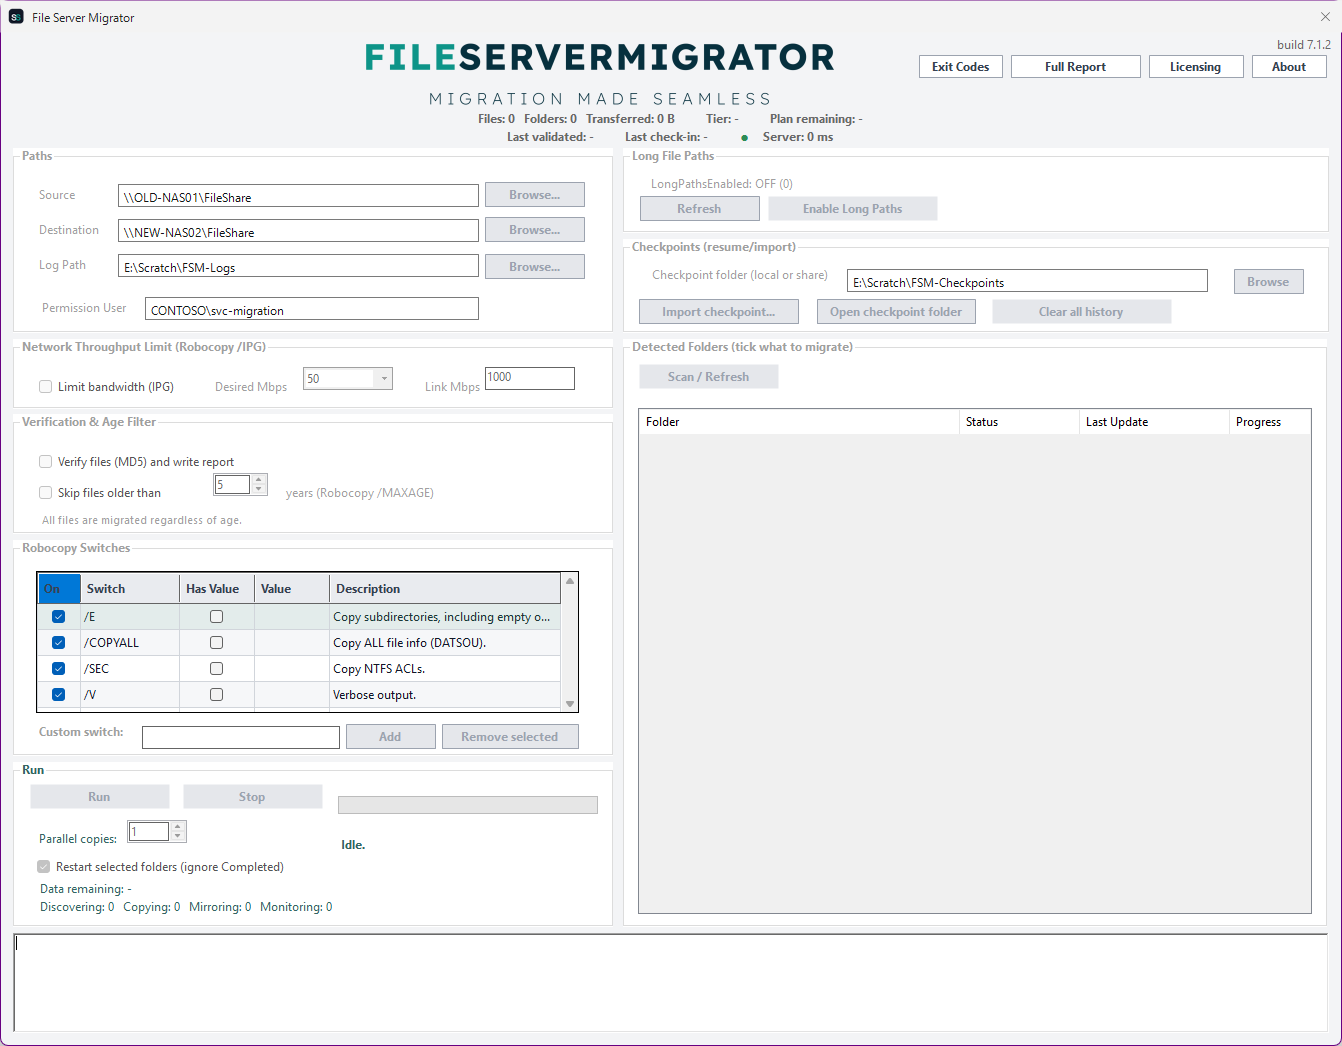Click the Description column header in switches table
Viewport: 1342px width, 1046px height.
click(x=445, y=589)
